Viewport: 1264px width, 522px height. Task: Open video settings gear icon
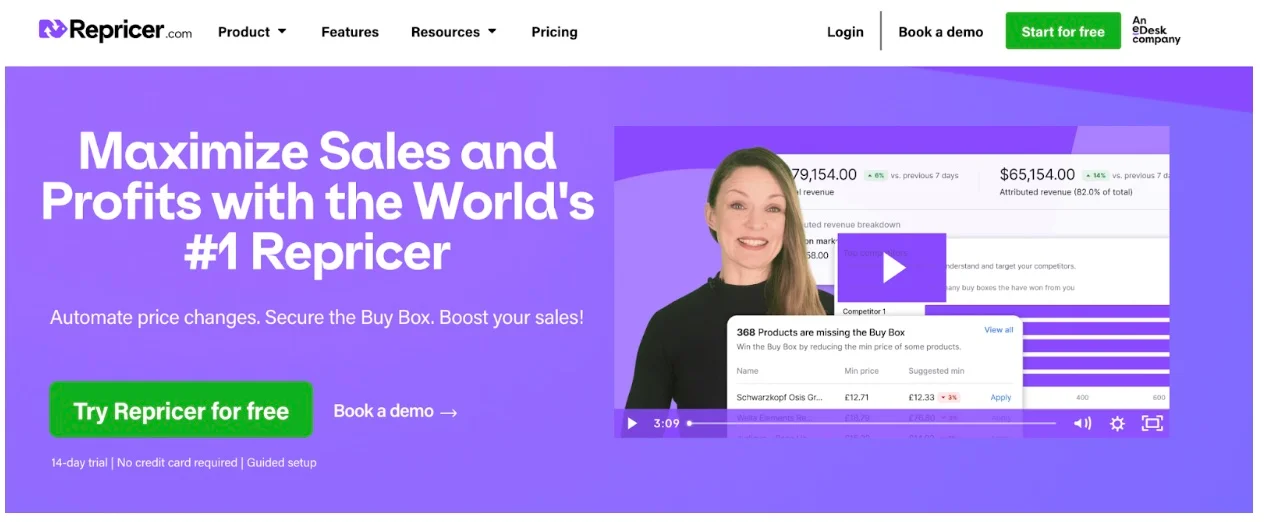tap(1117, 423)
